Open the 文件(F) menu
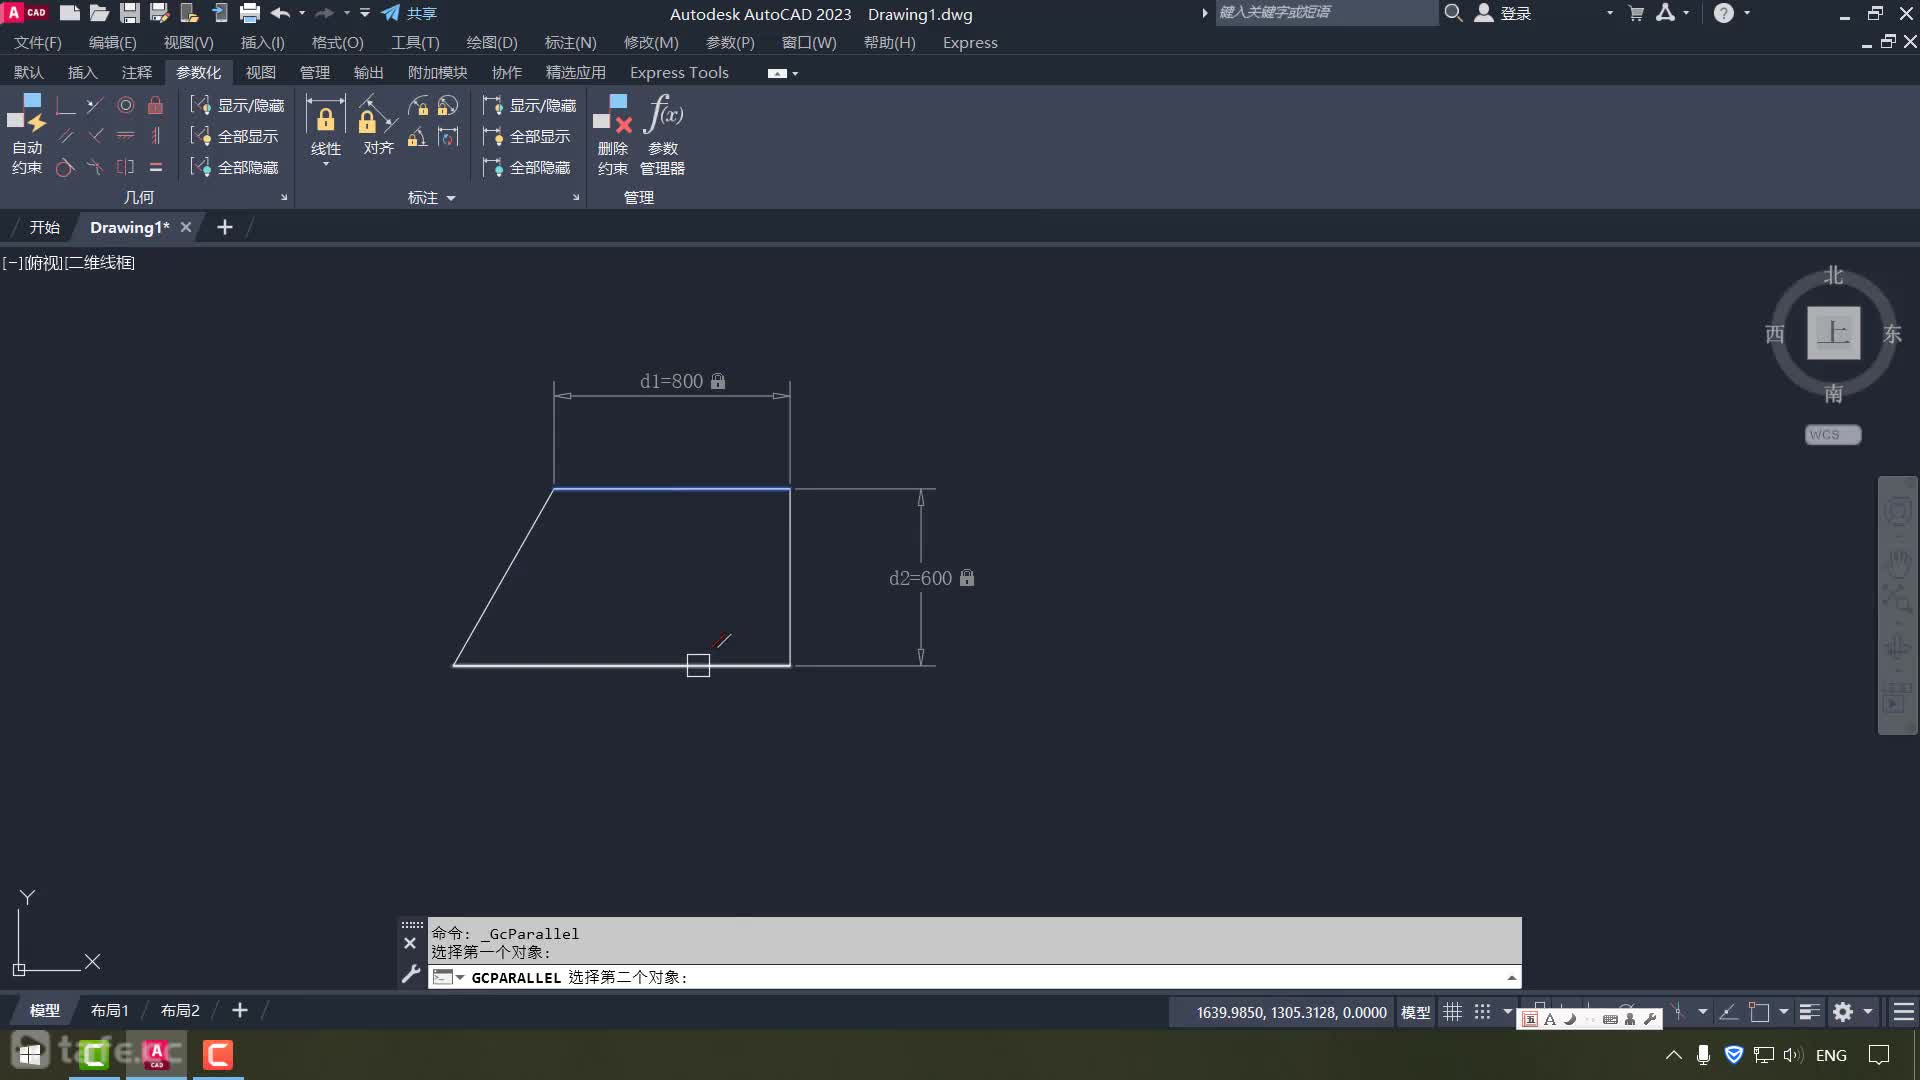Viewport: 1920px width, 1080px height. click(38, 43)
